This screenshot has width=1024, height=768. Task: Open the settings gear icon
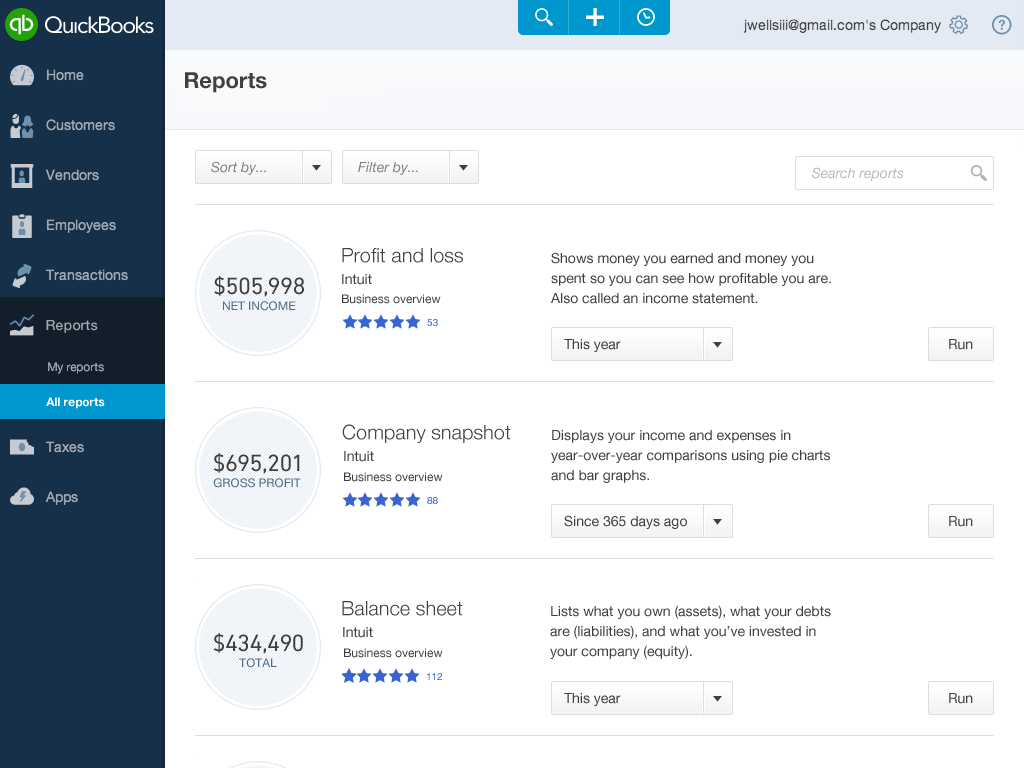959,25
